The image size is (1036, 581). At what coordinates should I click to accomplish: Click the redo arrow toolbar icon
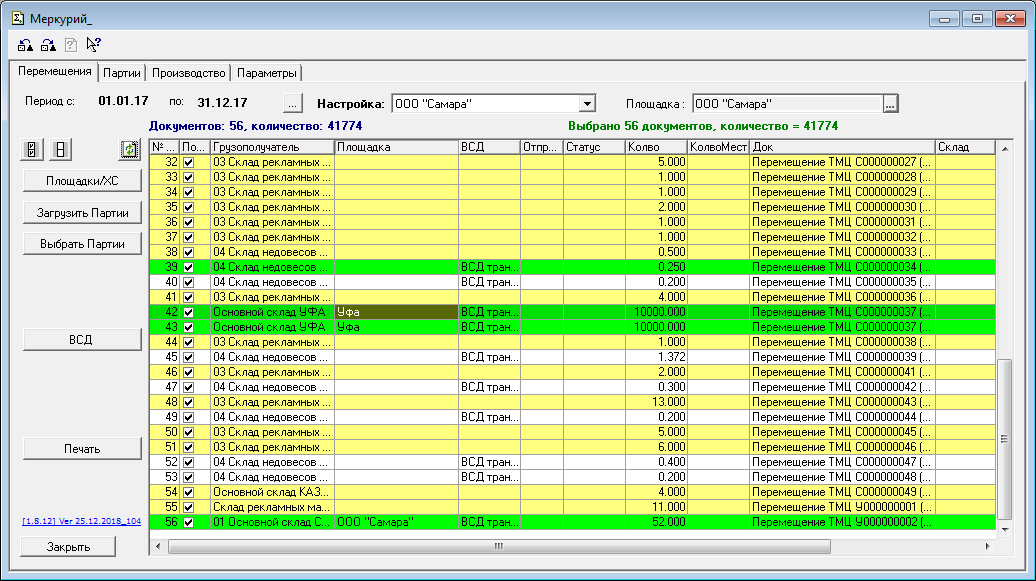point(48,45)
